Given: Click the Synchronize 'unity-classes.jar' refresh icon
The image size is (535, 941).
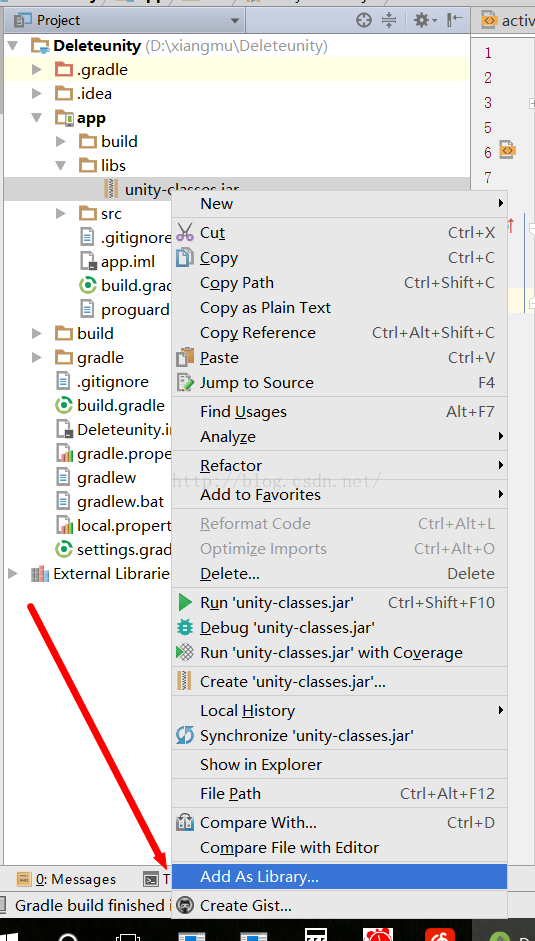Looking at the screenshot, I should click(x=185, y=735).
